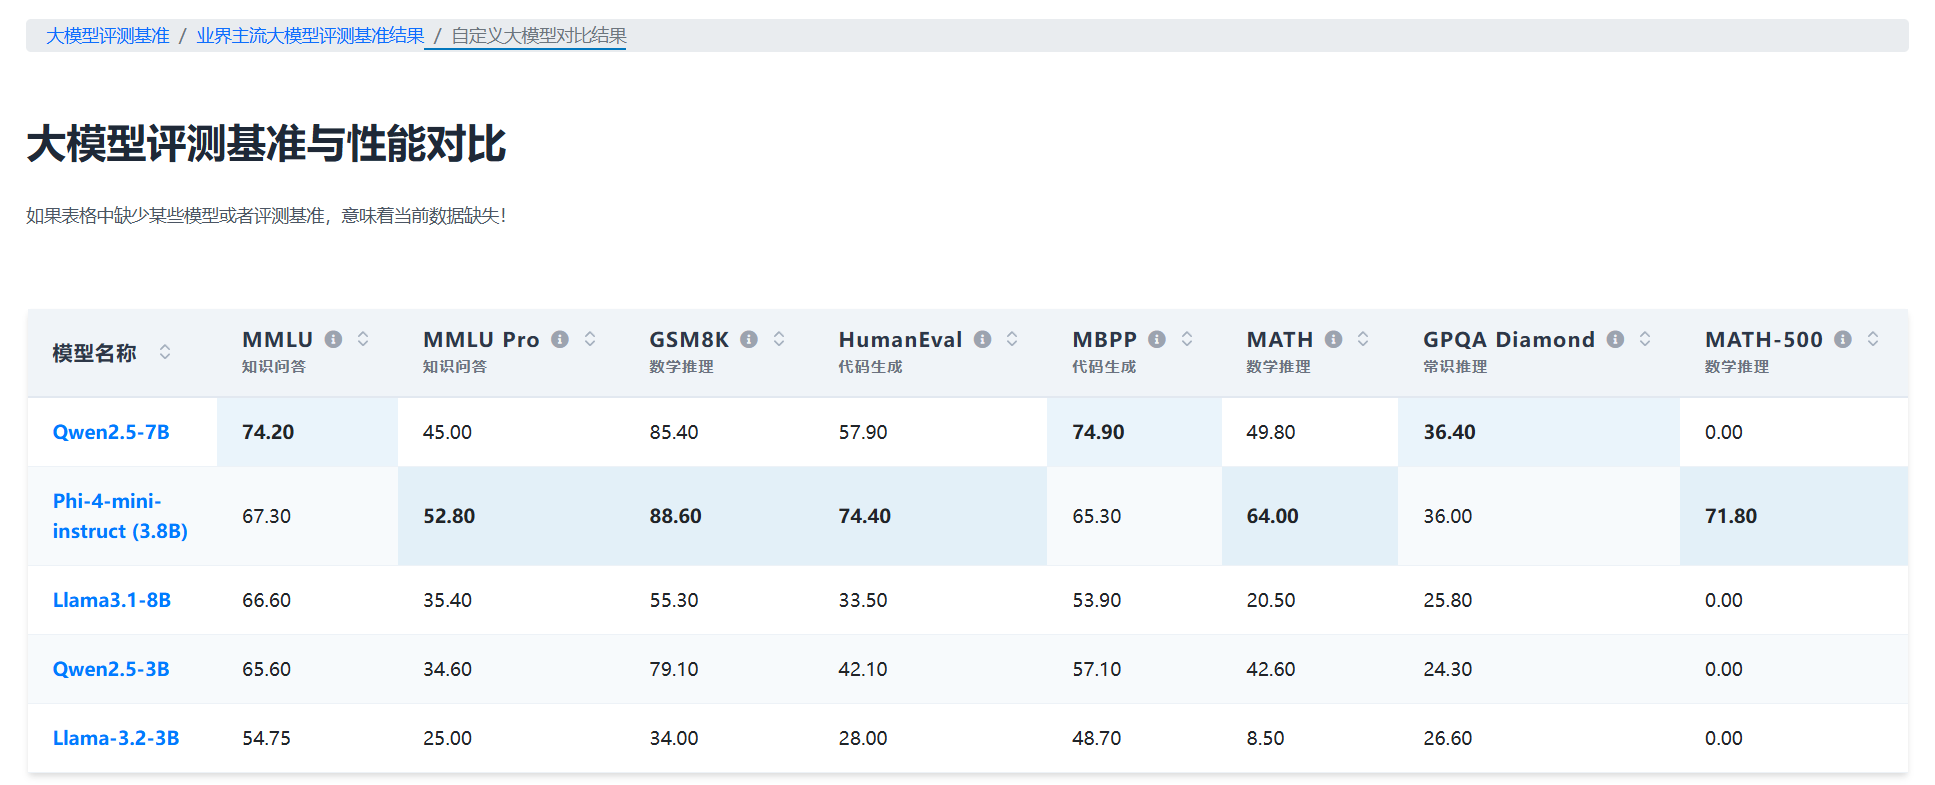Open GPQA Diamond info icon
Screen dimensions: 1935x785
point(1615,339)
